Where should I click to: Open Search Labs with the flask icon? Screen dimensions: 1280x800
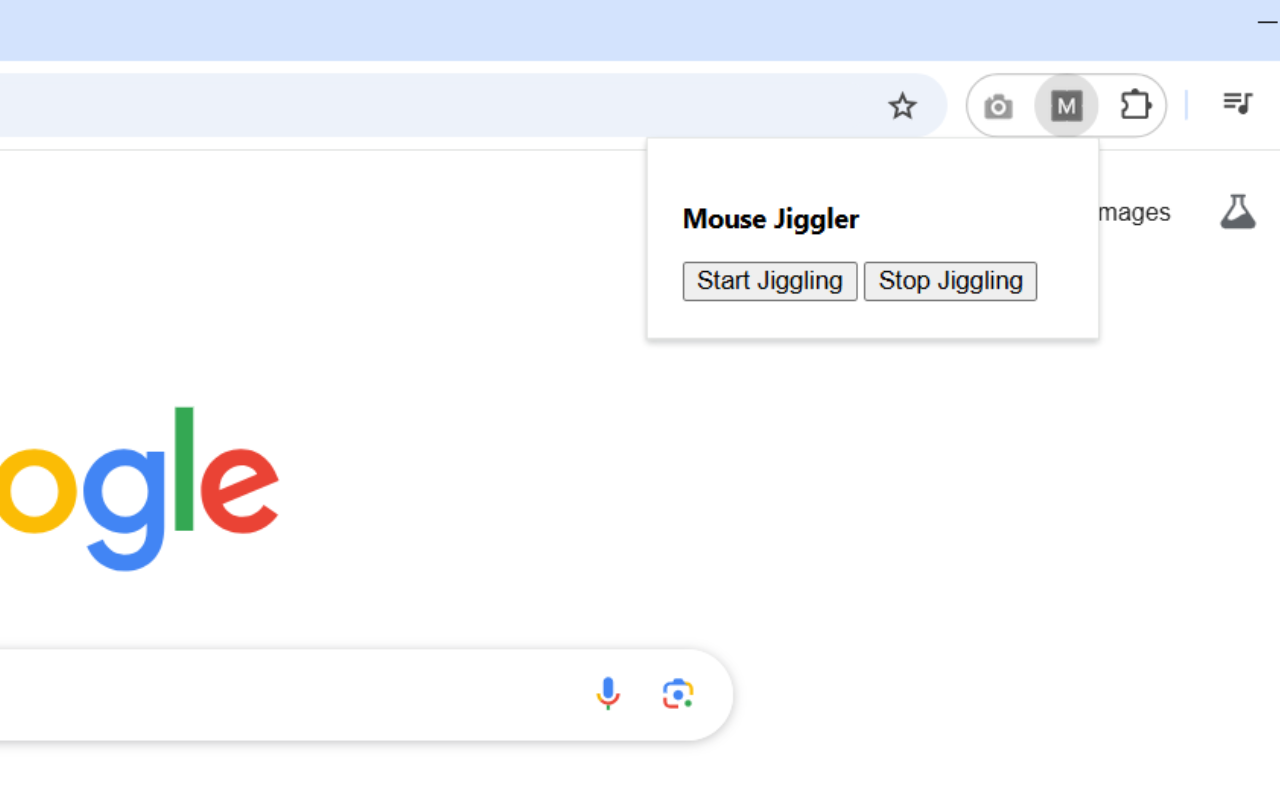(1237, 211)
